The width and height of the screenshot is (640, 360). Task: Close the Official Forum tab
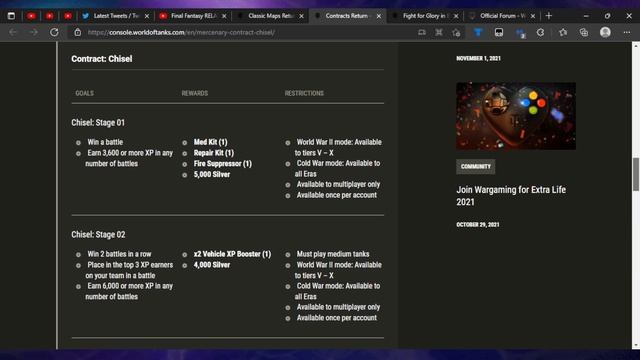pos(533,16)
